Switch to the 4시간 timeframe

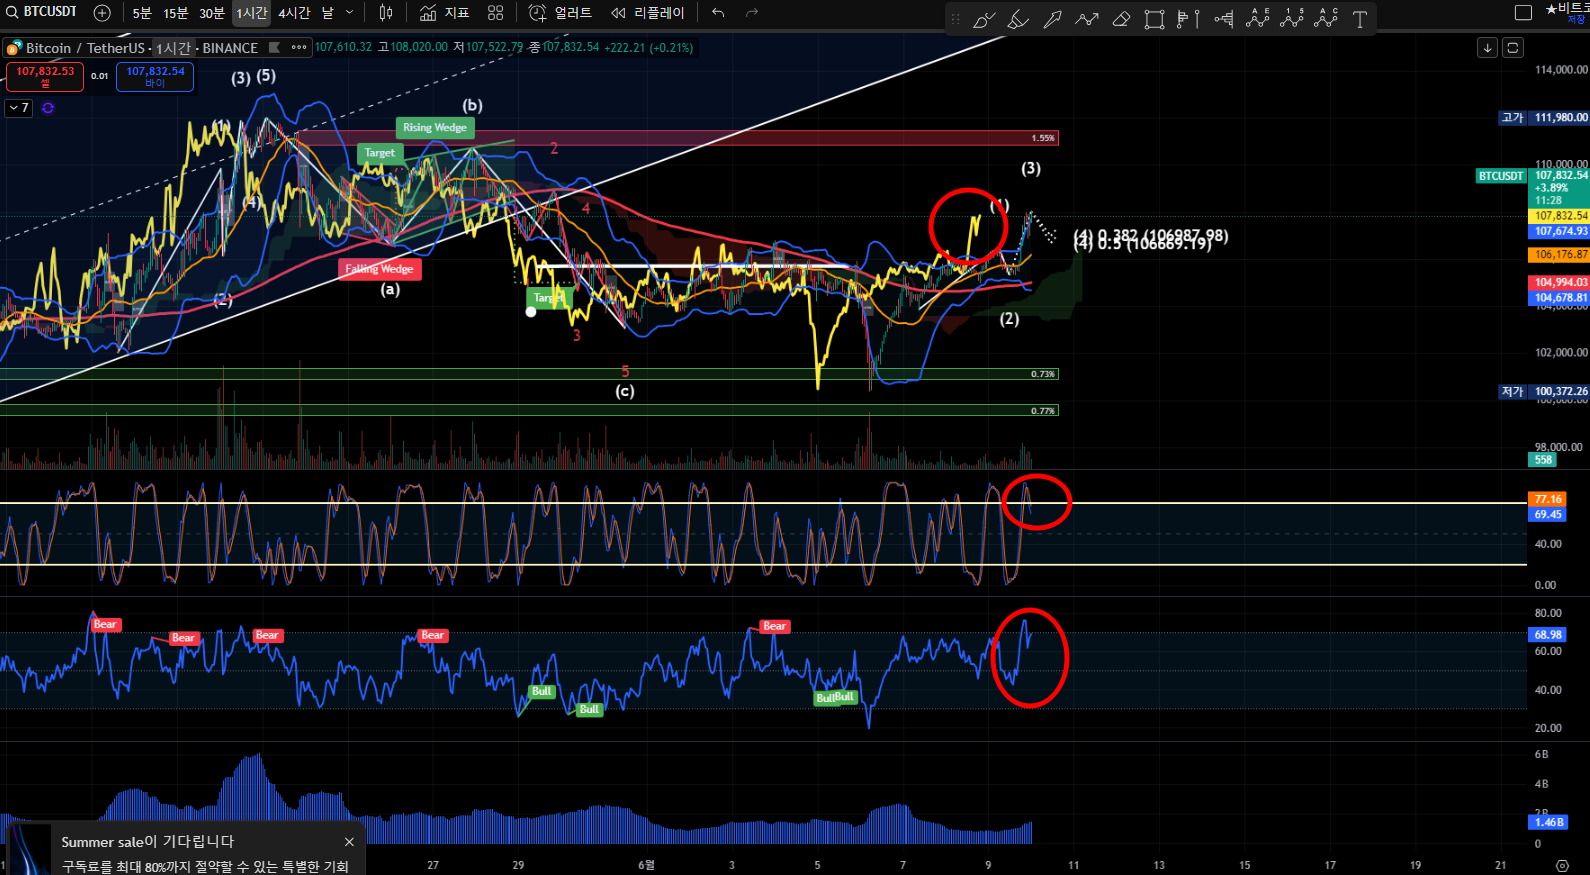point(294,13)
